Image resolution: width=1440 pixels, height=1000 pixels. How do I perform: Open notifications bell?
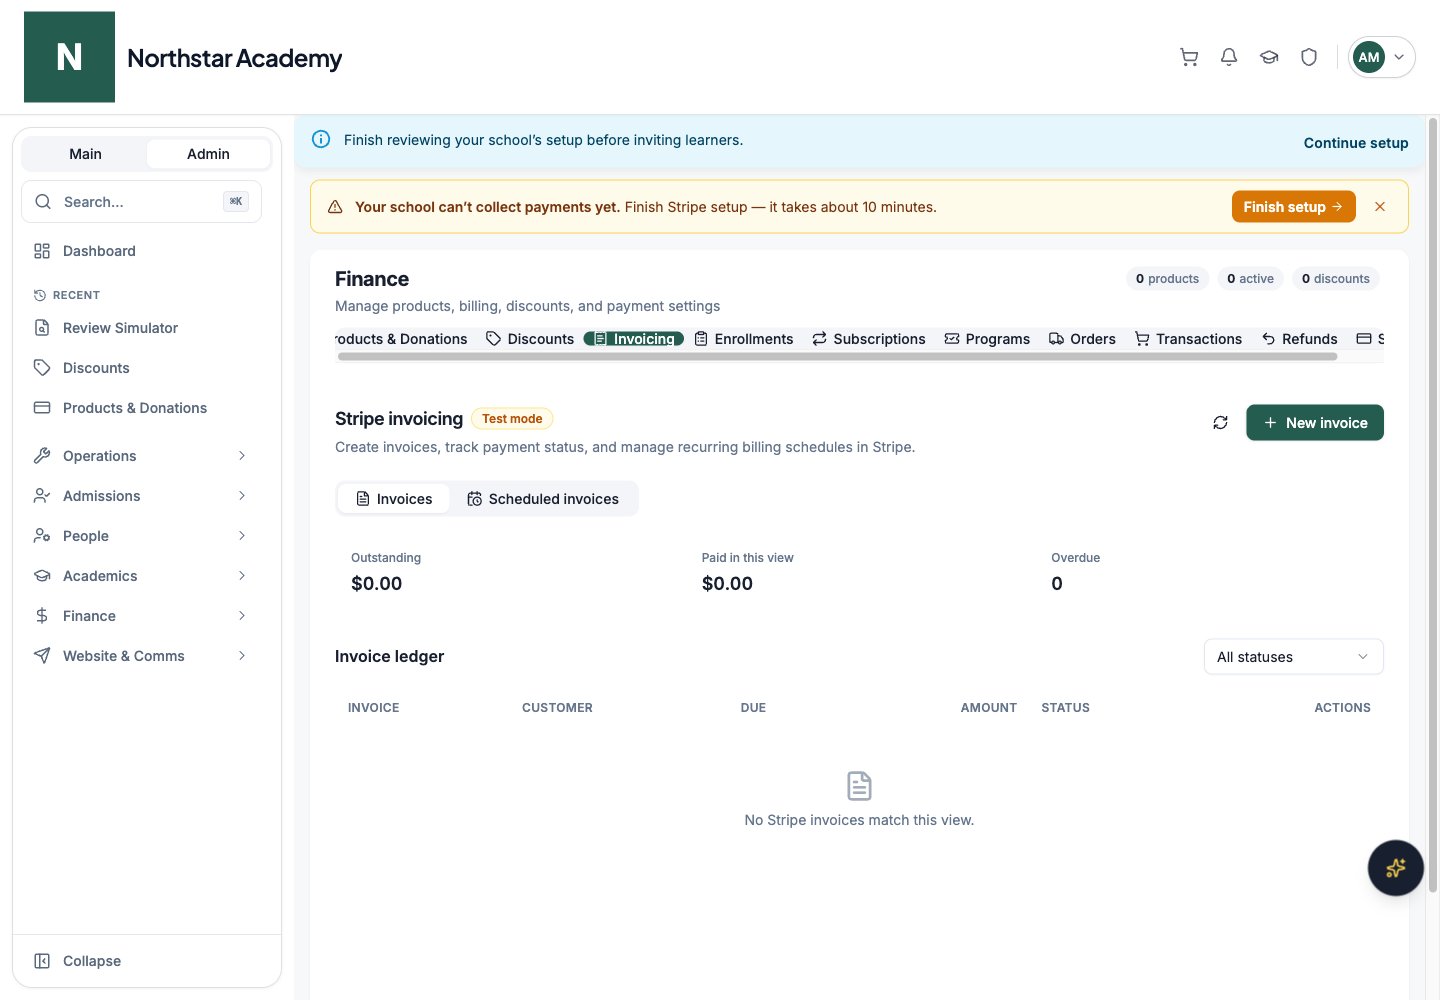(1229, 57)
